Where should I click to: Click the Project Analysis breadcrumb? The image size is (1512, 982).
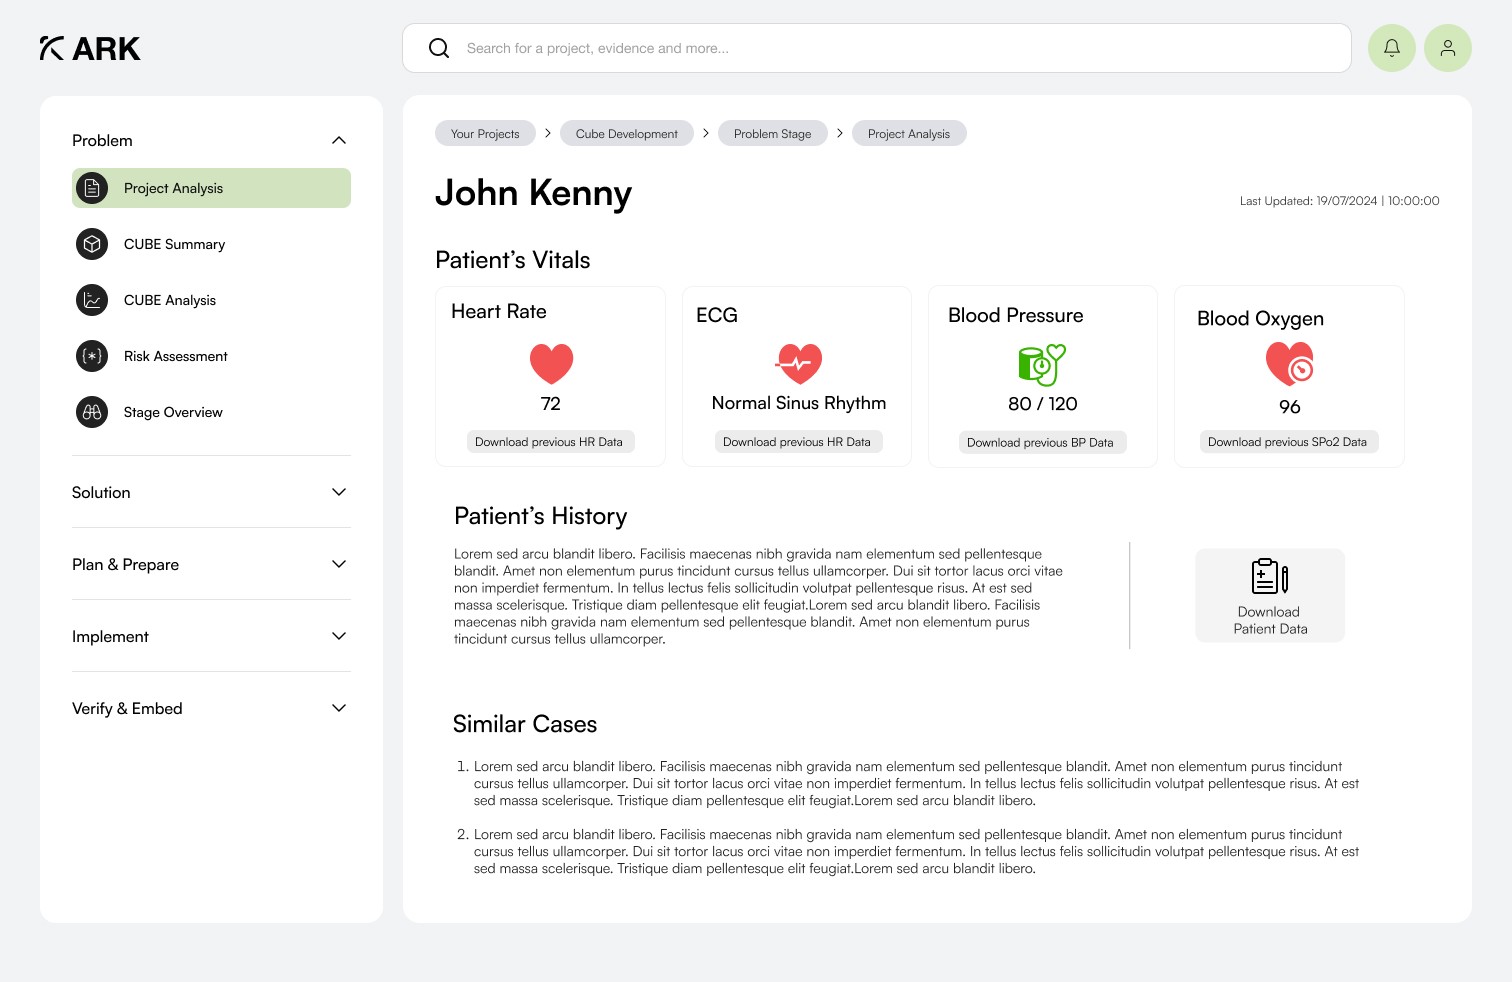909,134
